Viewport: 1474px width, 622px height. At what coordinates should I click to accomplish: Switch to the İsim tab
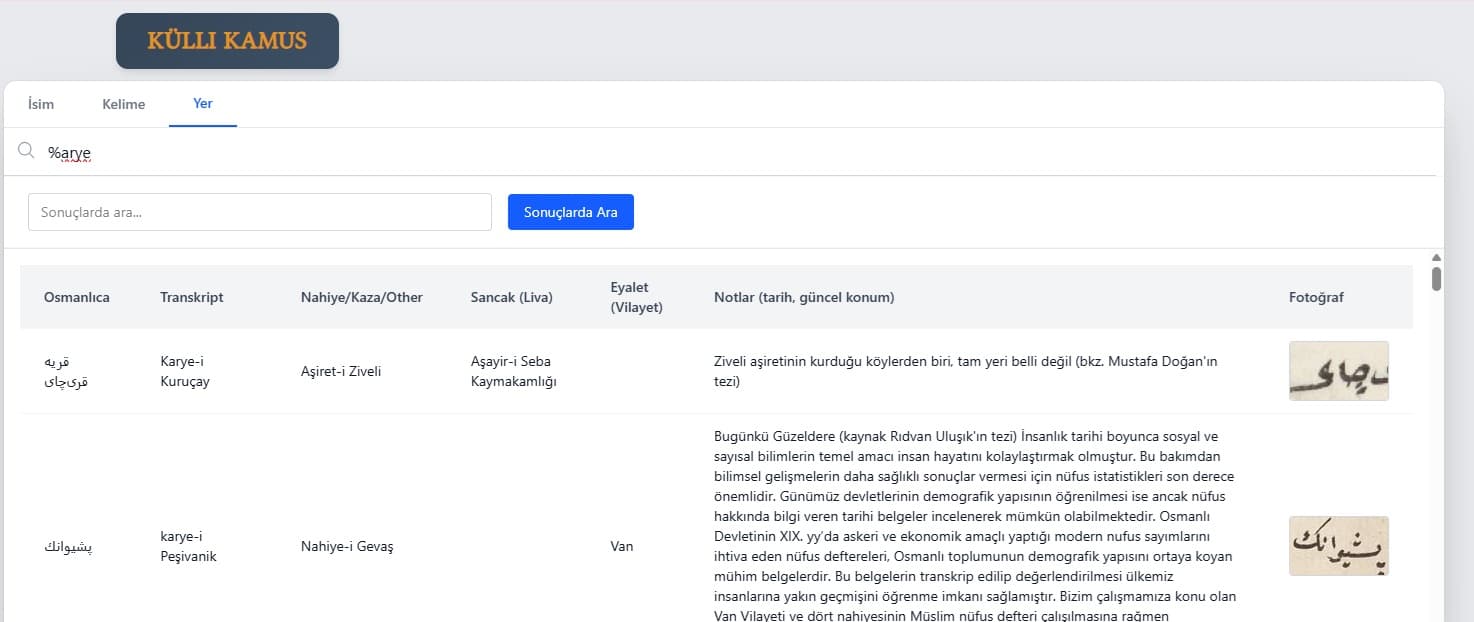(41, 104)
